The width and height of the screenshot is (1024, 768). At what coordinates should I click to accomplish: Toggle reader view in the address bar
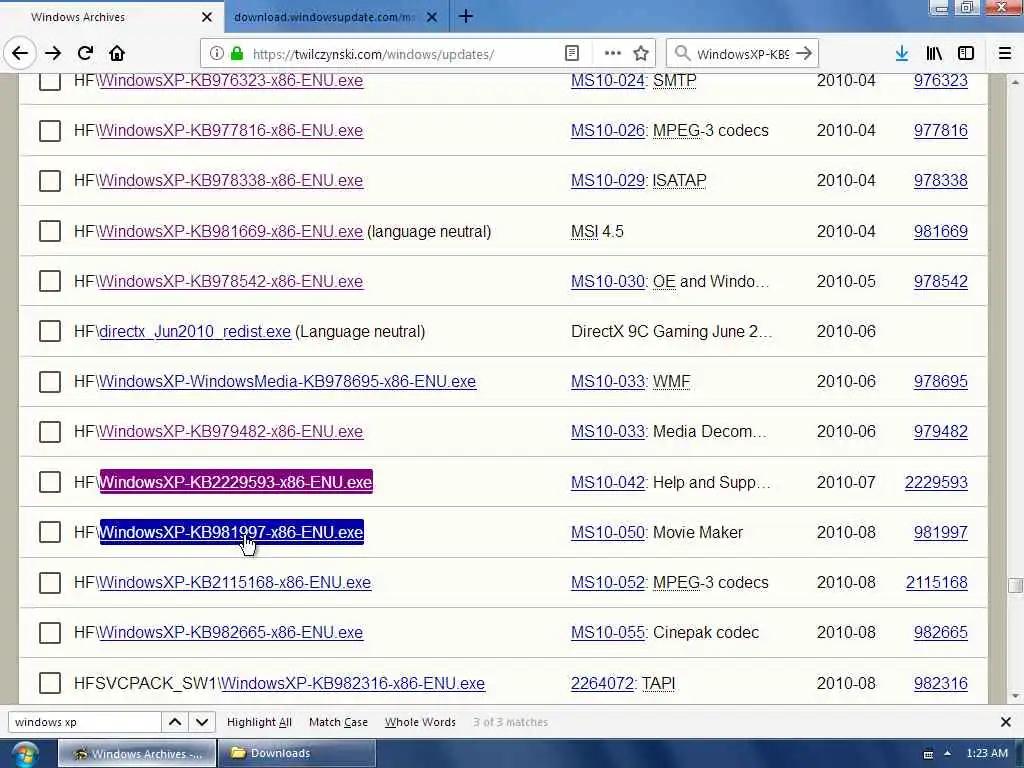571,54
